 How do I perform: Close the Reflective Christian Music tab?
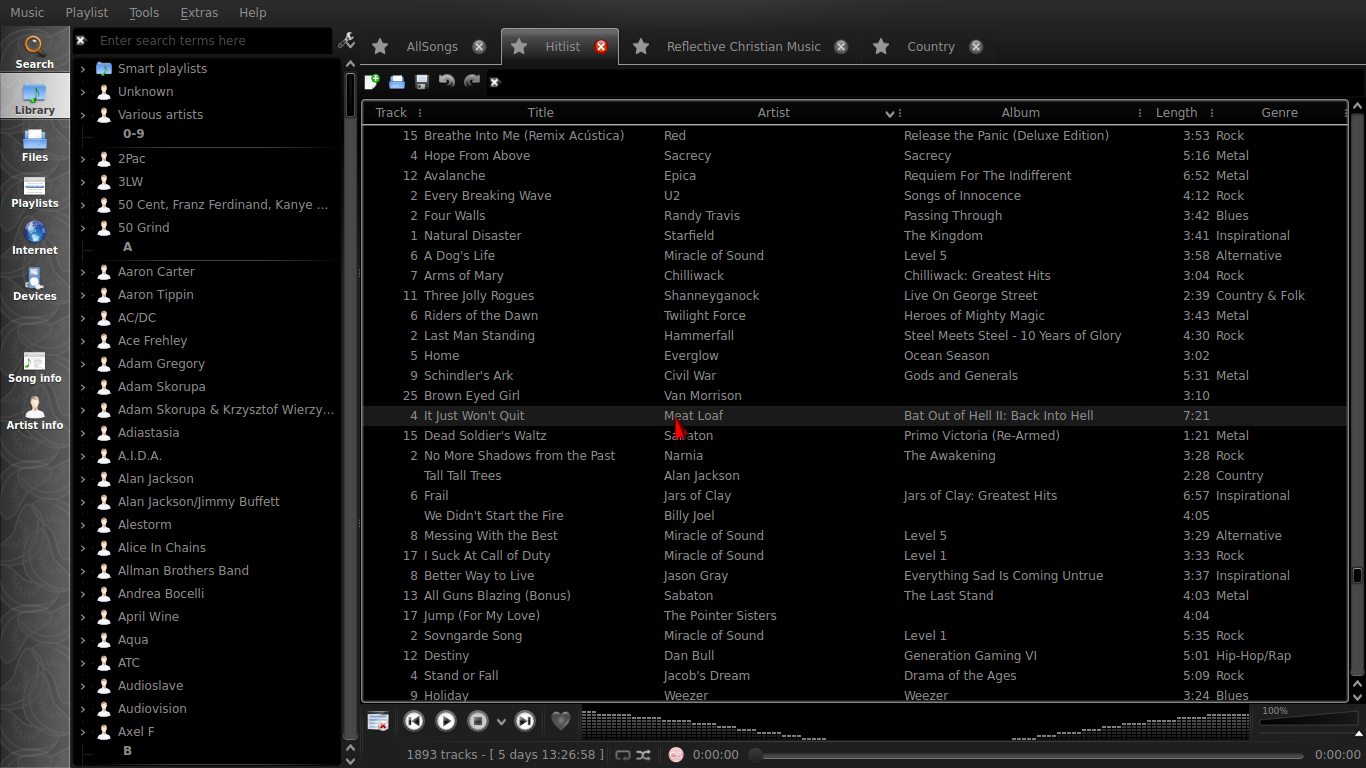(841, 46)
